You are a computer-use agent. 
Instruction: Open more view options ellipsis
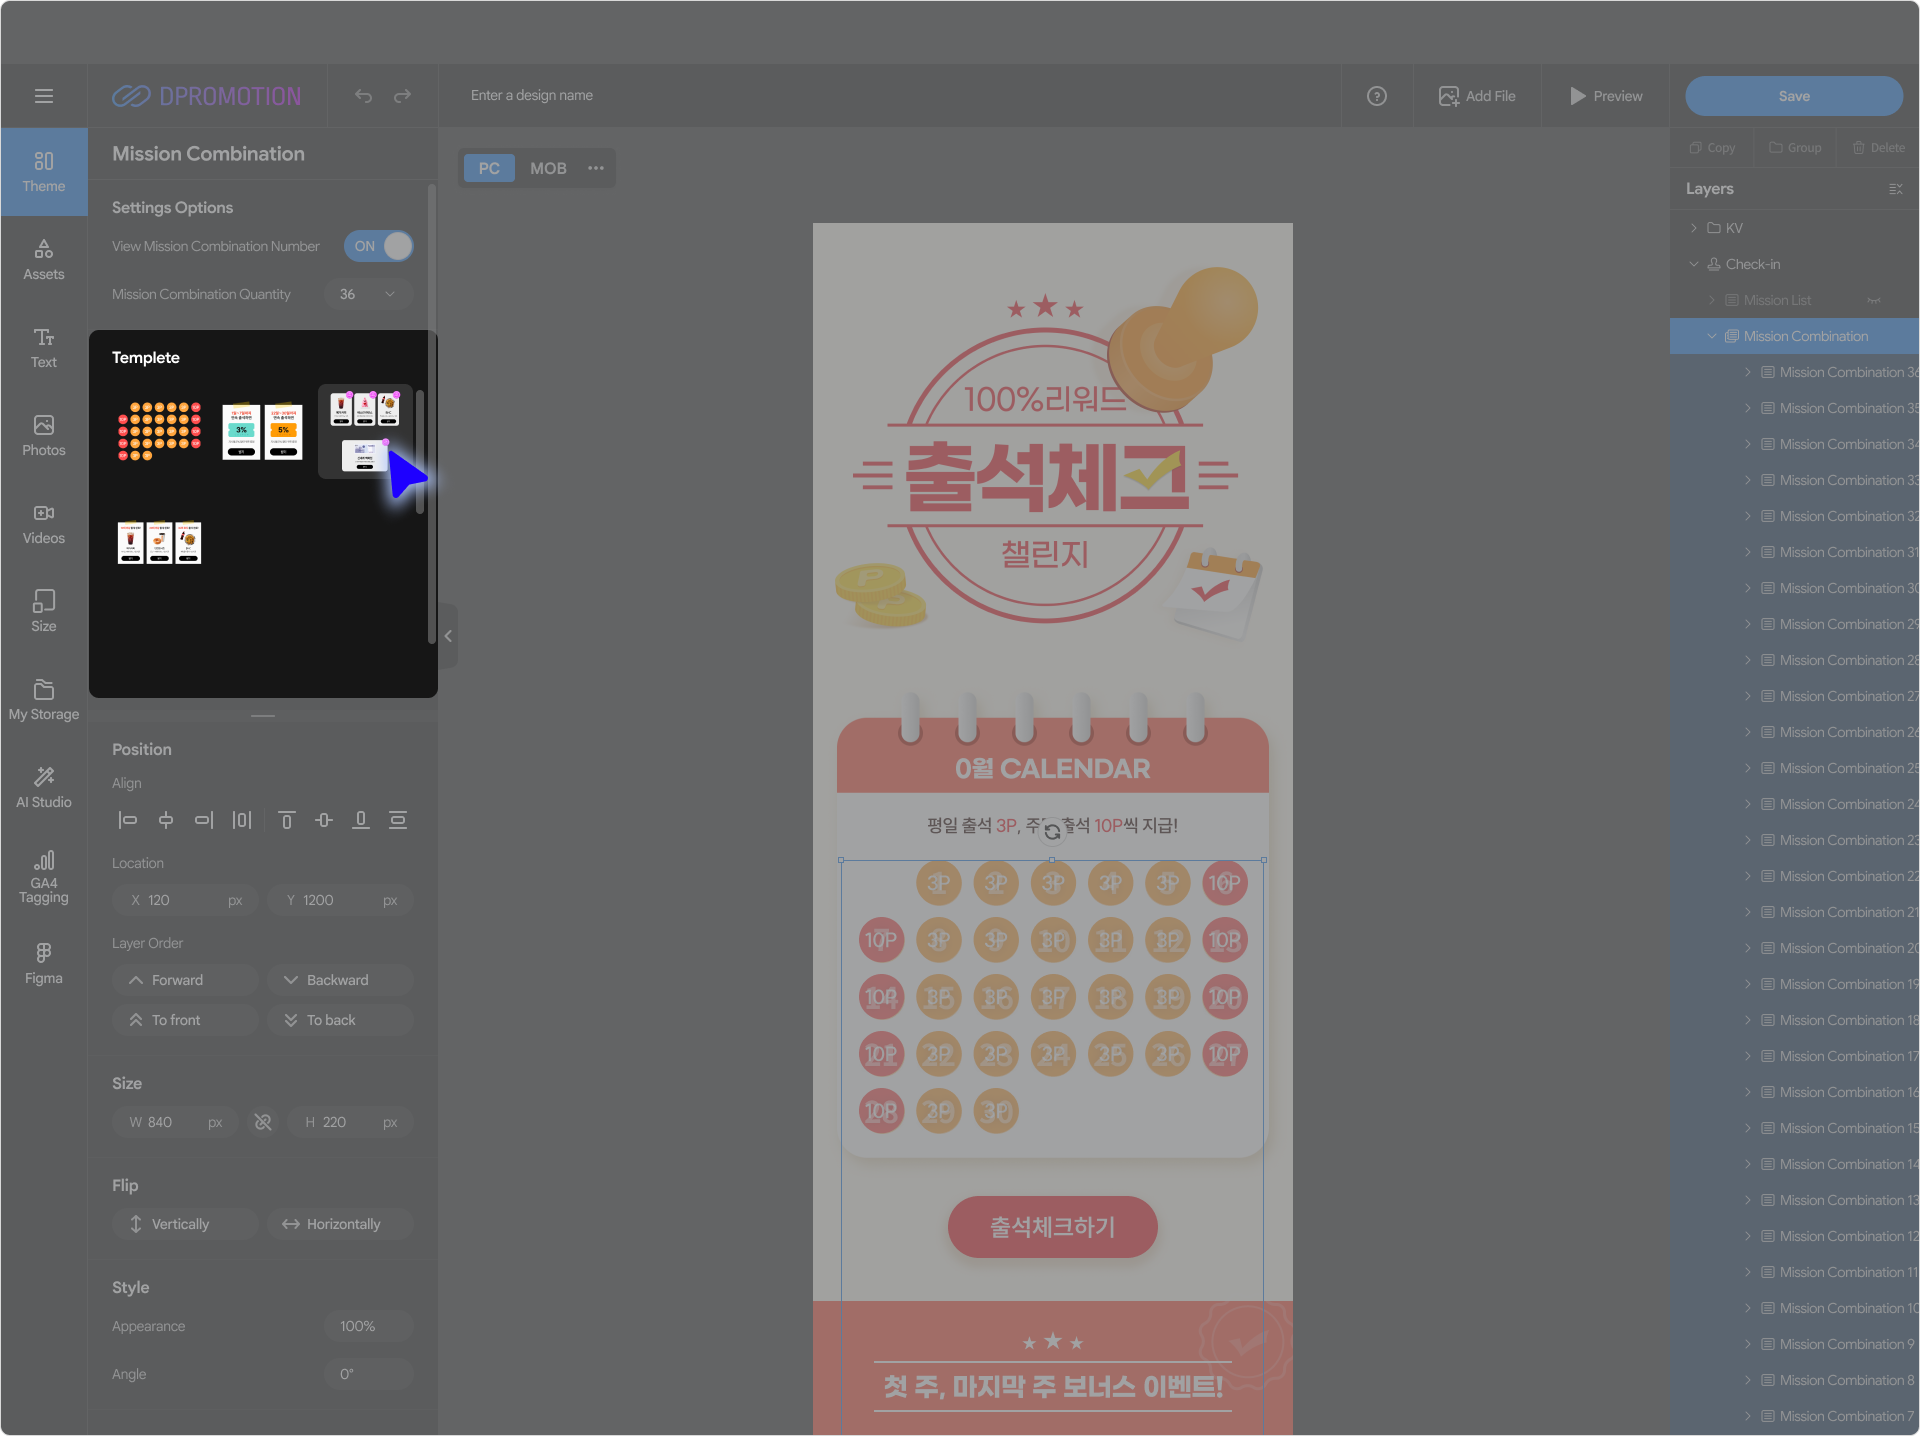pos(596,168)
